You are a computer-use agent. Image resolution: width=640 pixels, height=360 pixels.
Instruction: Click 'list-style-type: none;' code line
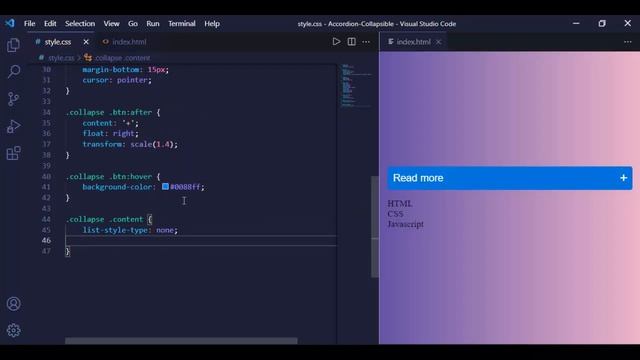[x=130, y=230]
